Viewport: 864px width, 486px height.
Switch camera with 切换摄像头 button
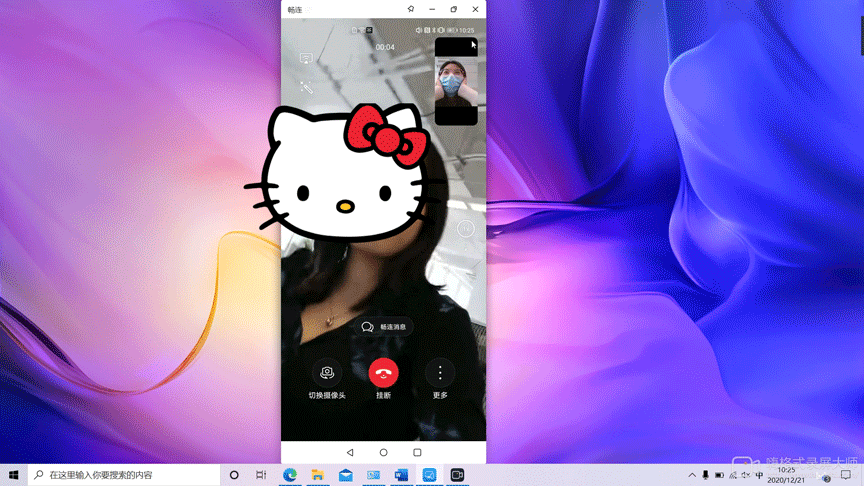pyautogui.click(x=327, y=373)
